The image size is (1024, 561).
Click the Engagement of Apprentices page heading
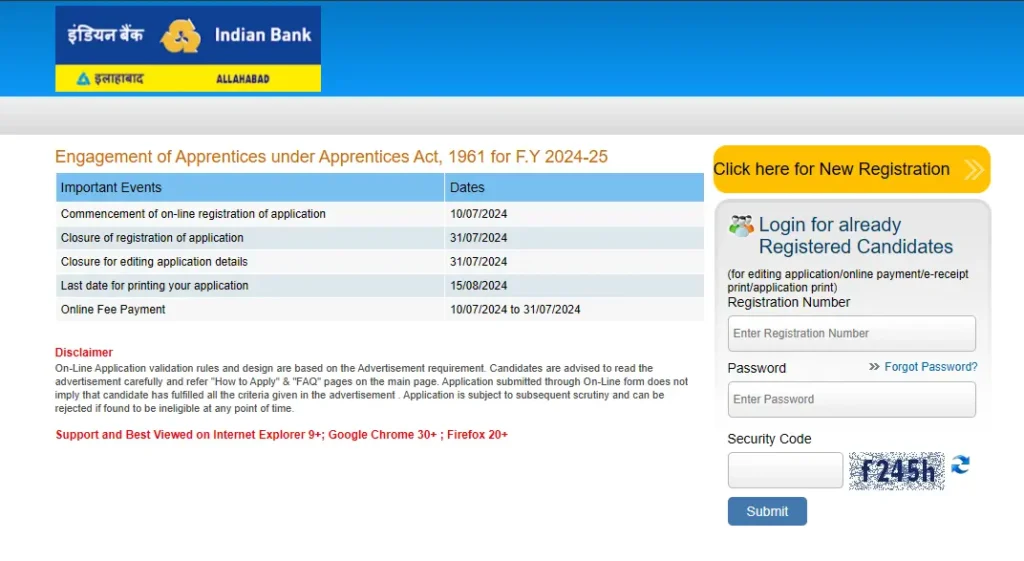pos(331,157)
